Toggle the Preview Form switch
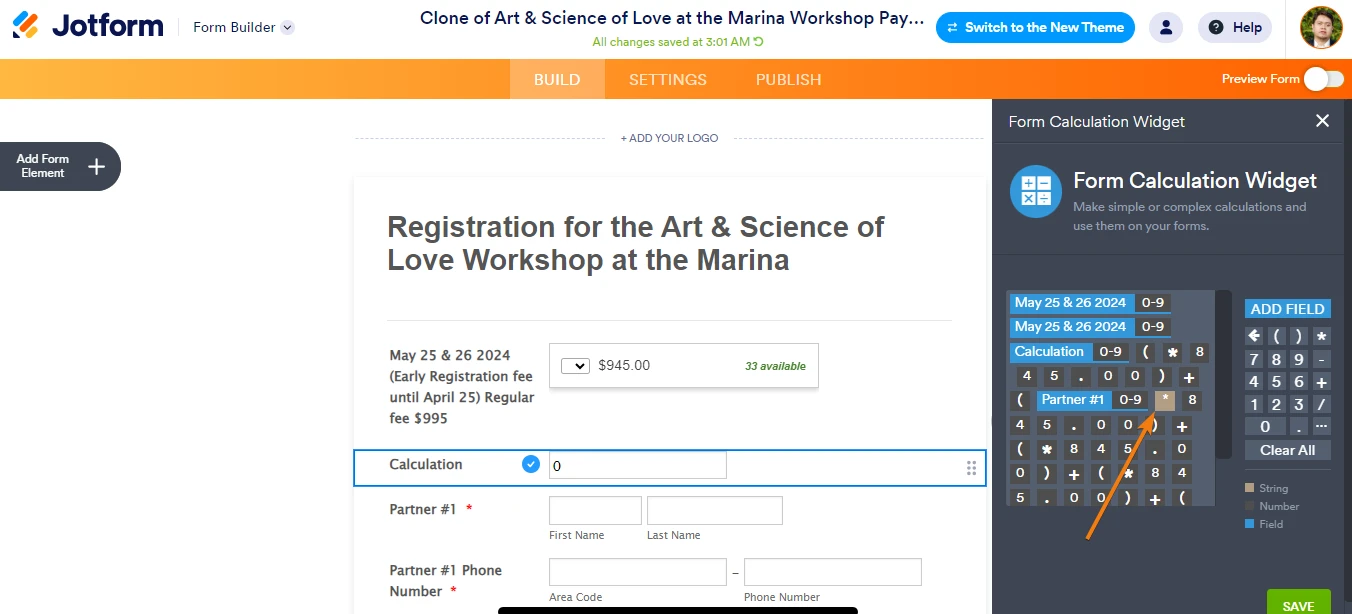Viewport: 1352px width, 614px height. coord(1323,79)
